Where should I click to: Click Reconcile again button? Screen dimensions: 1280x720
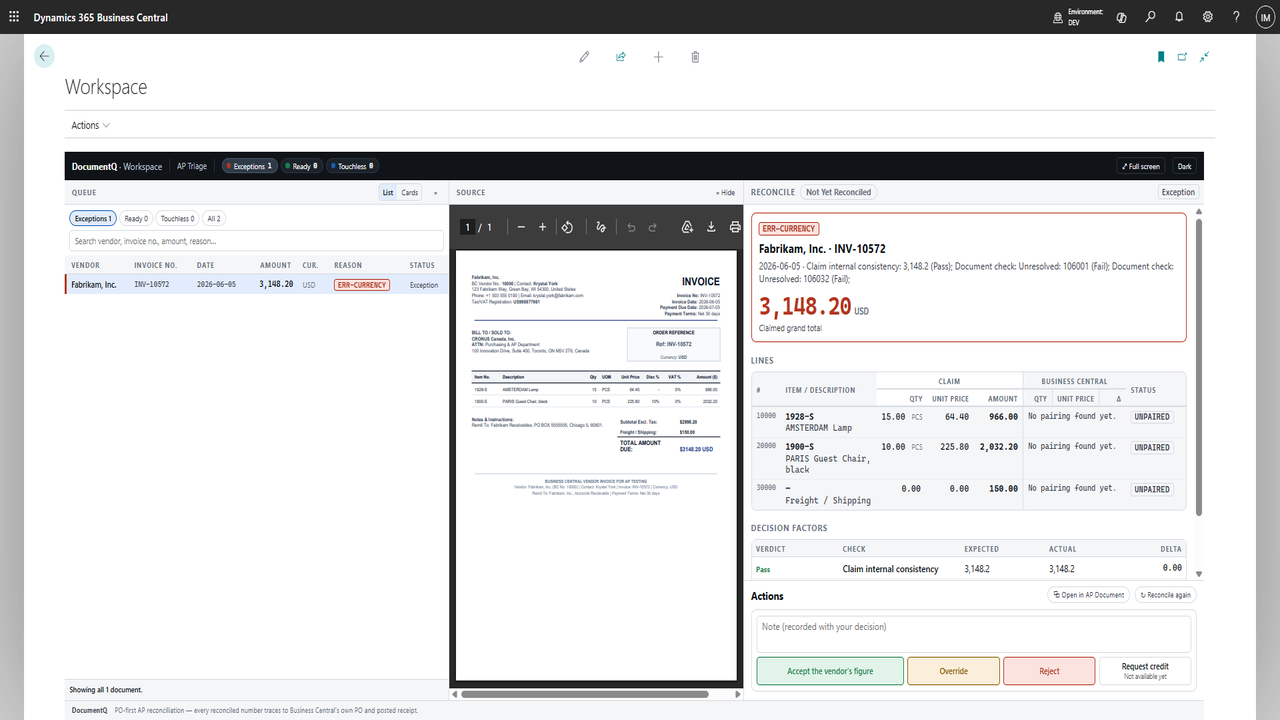[x=1165, y=594]
